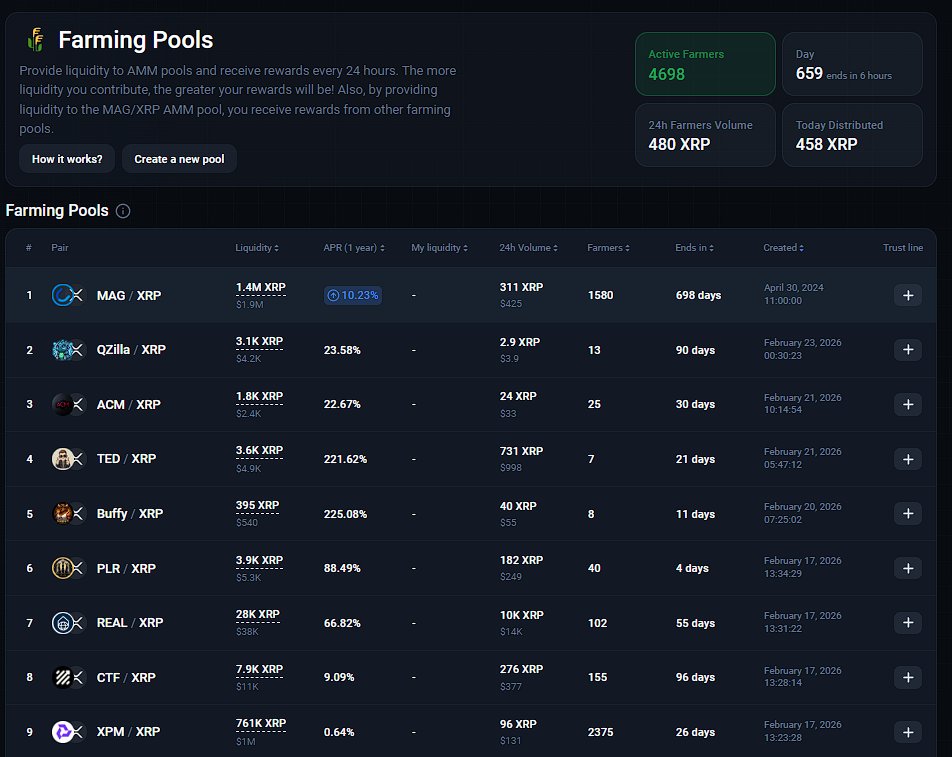Image resolution: width=952 pixels, height=757 pixels.
Task: Add trust line for PLR / XRP
Action: point(908,568)
